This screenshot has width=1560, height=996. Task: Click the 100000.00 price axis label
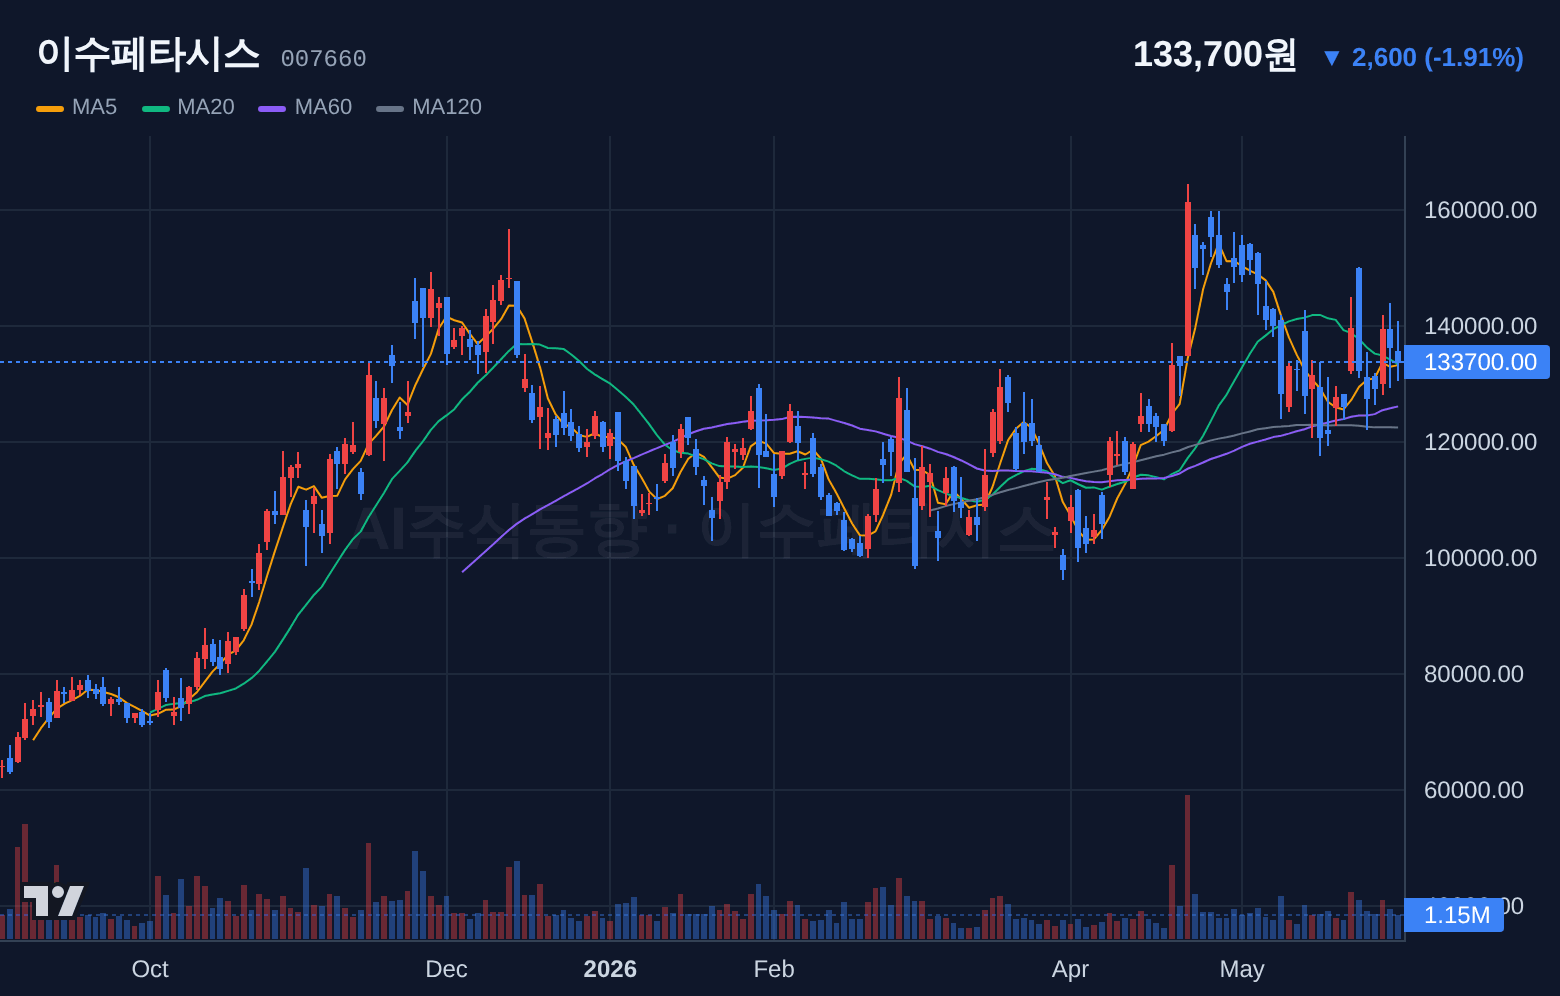point(1480,558)
